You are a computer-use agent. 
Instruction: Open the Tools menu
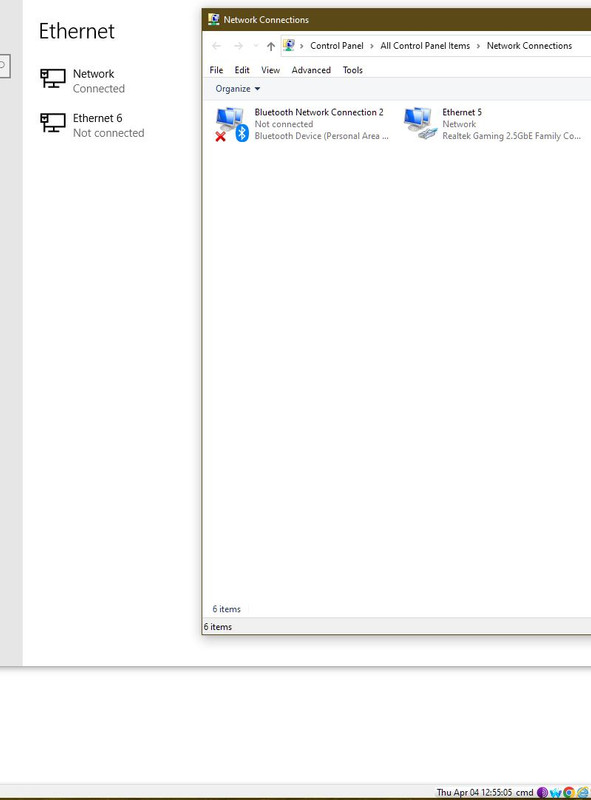tap(353, 70)
